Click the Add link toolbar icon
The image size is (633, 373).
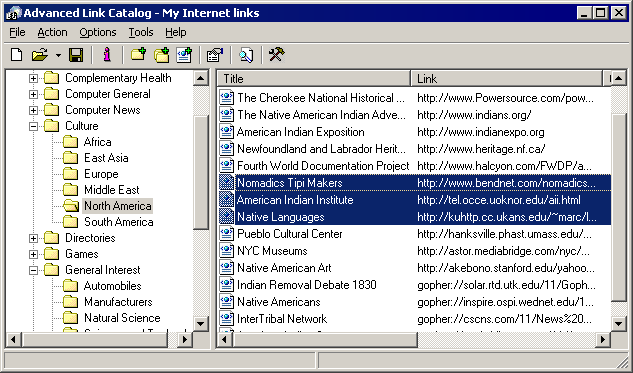[184, 54]
